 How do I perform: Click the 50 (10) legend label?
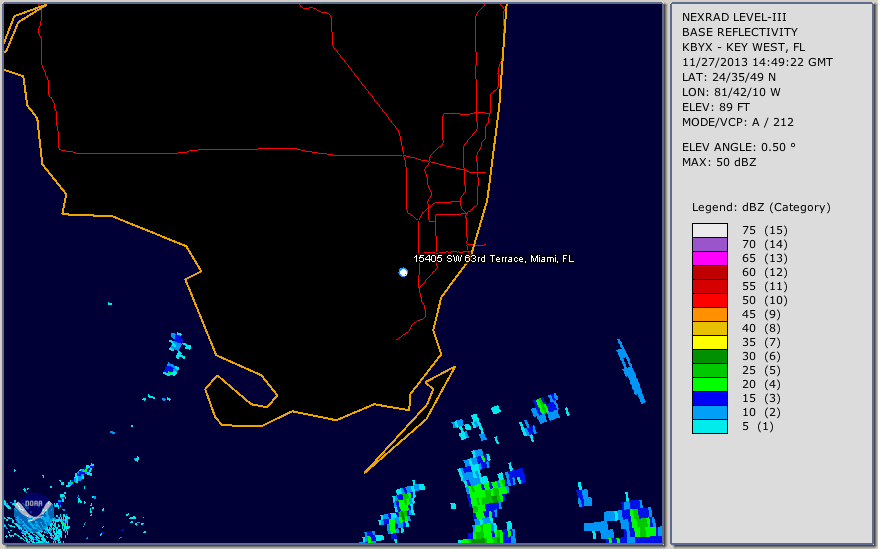tap(764, 300)
